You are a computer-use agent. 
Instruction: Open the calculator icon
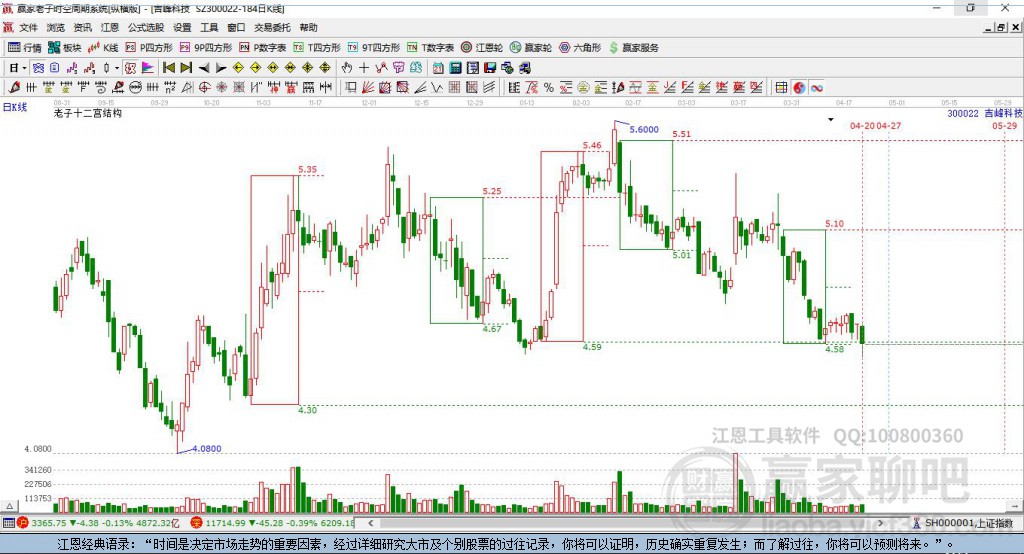point(455,68)
